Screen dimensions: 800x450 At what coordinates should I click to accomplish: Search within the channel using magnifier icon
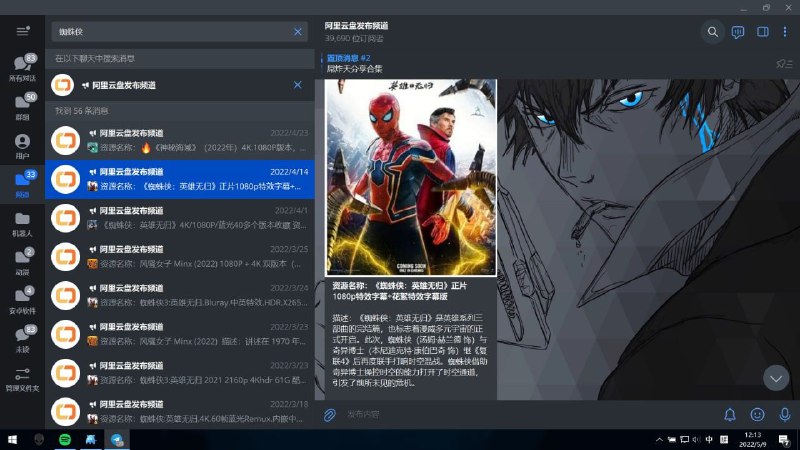tap(713, 32)
